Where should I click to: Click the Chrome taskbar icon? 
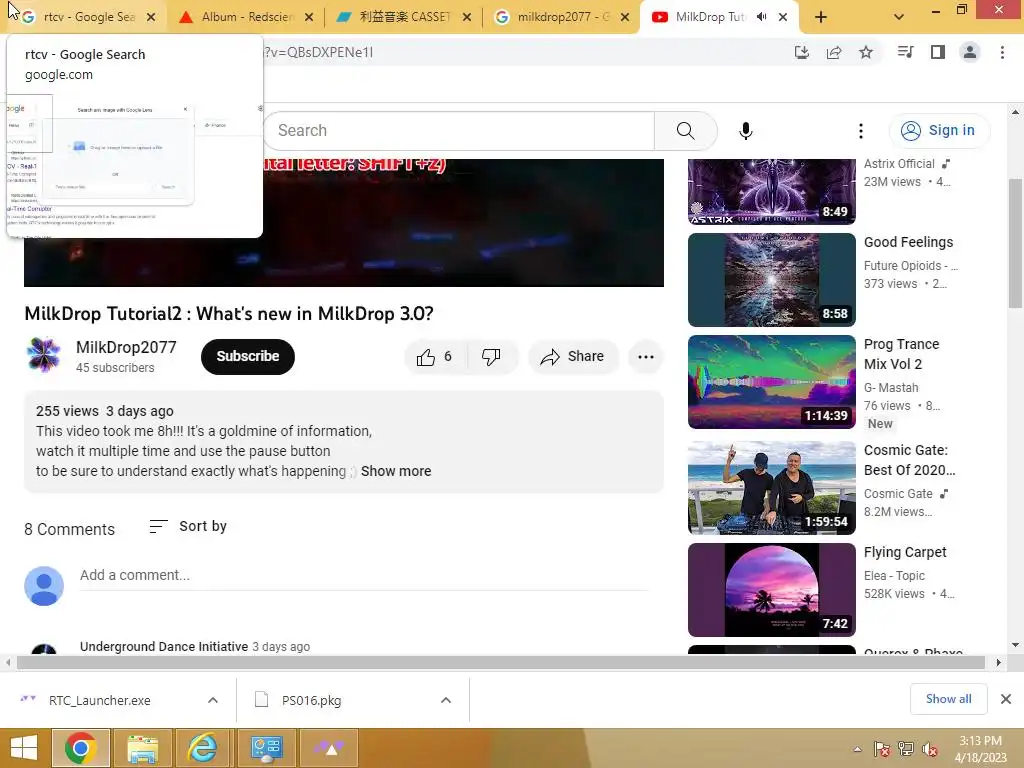[x=81, y=748]
